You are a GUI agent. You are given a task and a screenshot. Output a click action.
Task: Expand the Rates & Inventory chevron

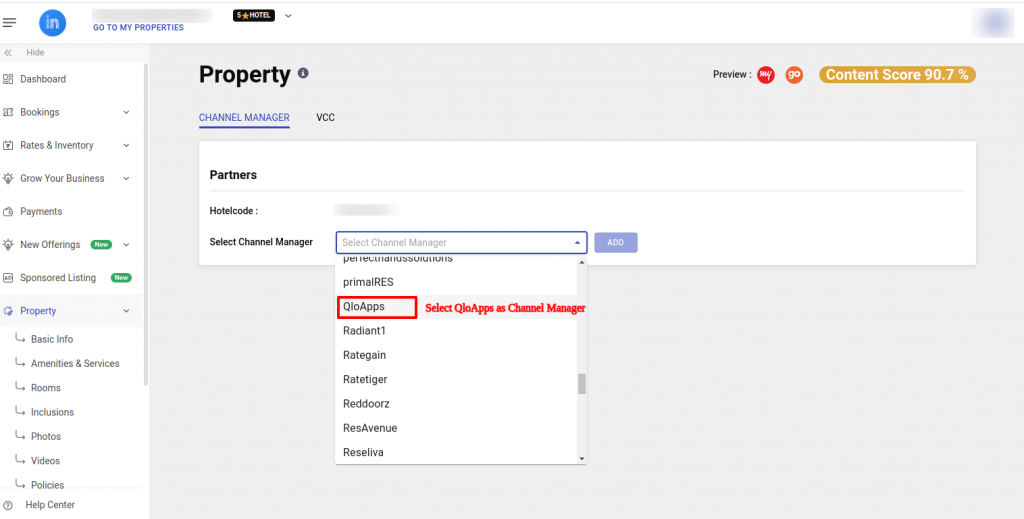[x=127, y=146]
